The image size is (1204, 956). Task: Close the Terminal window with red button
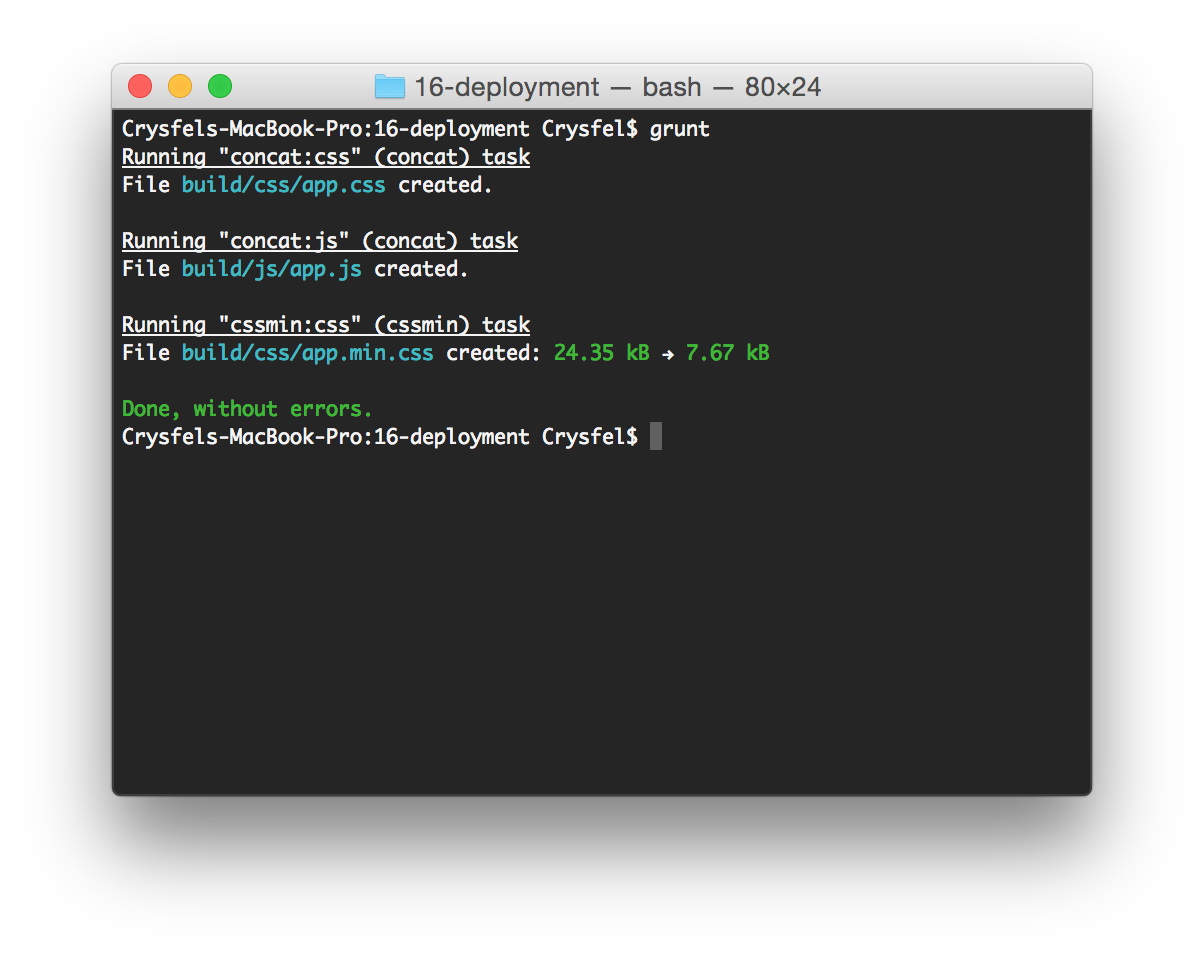click(140, 86)
